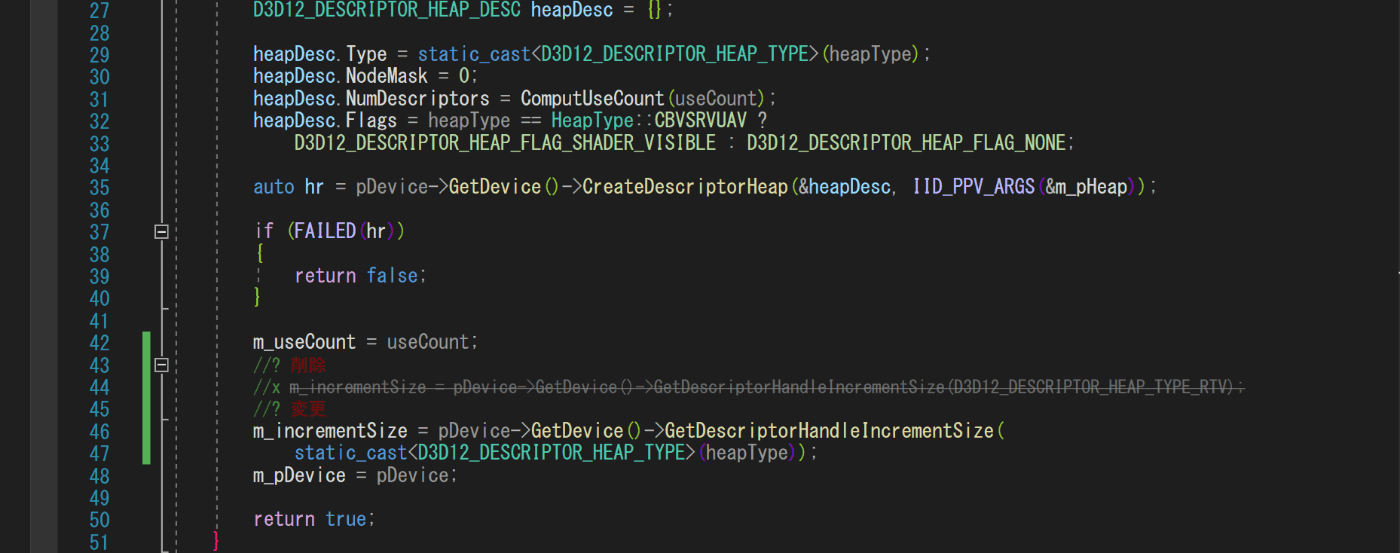Image resolution: width=1400 pixels, height=553 pixels.
Task: Click 'return false' statement
Action: [360, 276]
